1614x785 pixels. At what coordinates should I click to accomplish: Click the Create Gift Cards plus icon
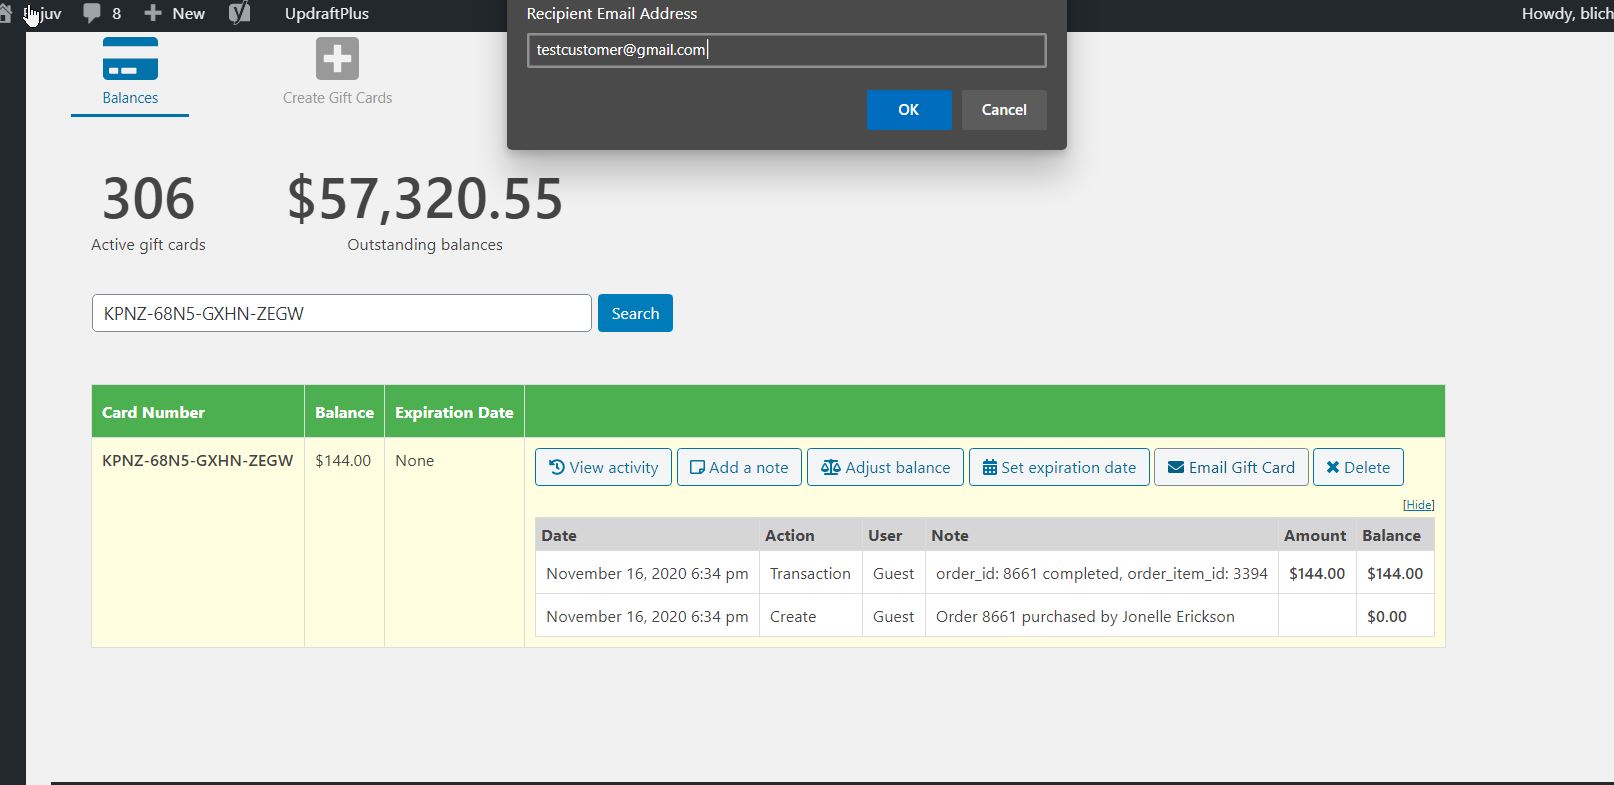click(x=337, y=59)
